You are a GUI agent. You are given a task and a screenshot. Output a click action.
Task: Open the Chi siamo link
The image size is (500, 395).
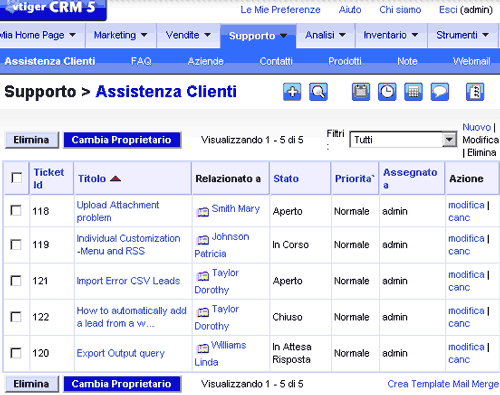coord(400,10)
